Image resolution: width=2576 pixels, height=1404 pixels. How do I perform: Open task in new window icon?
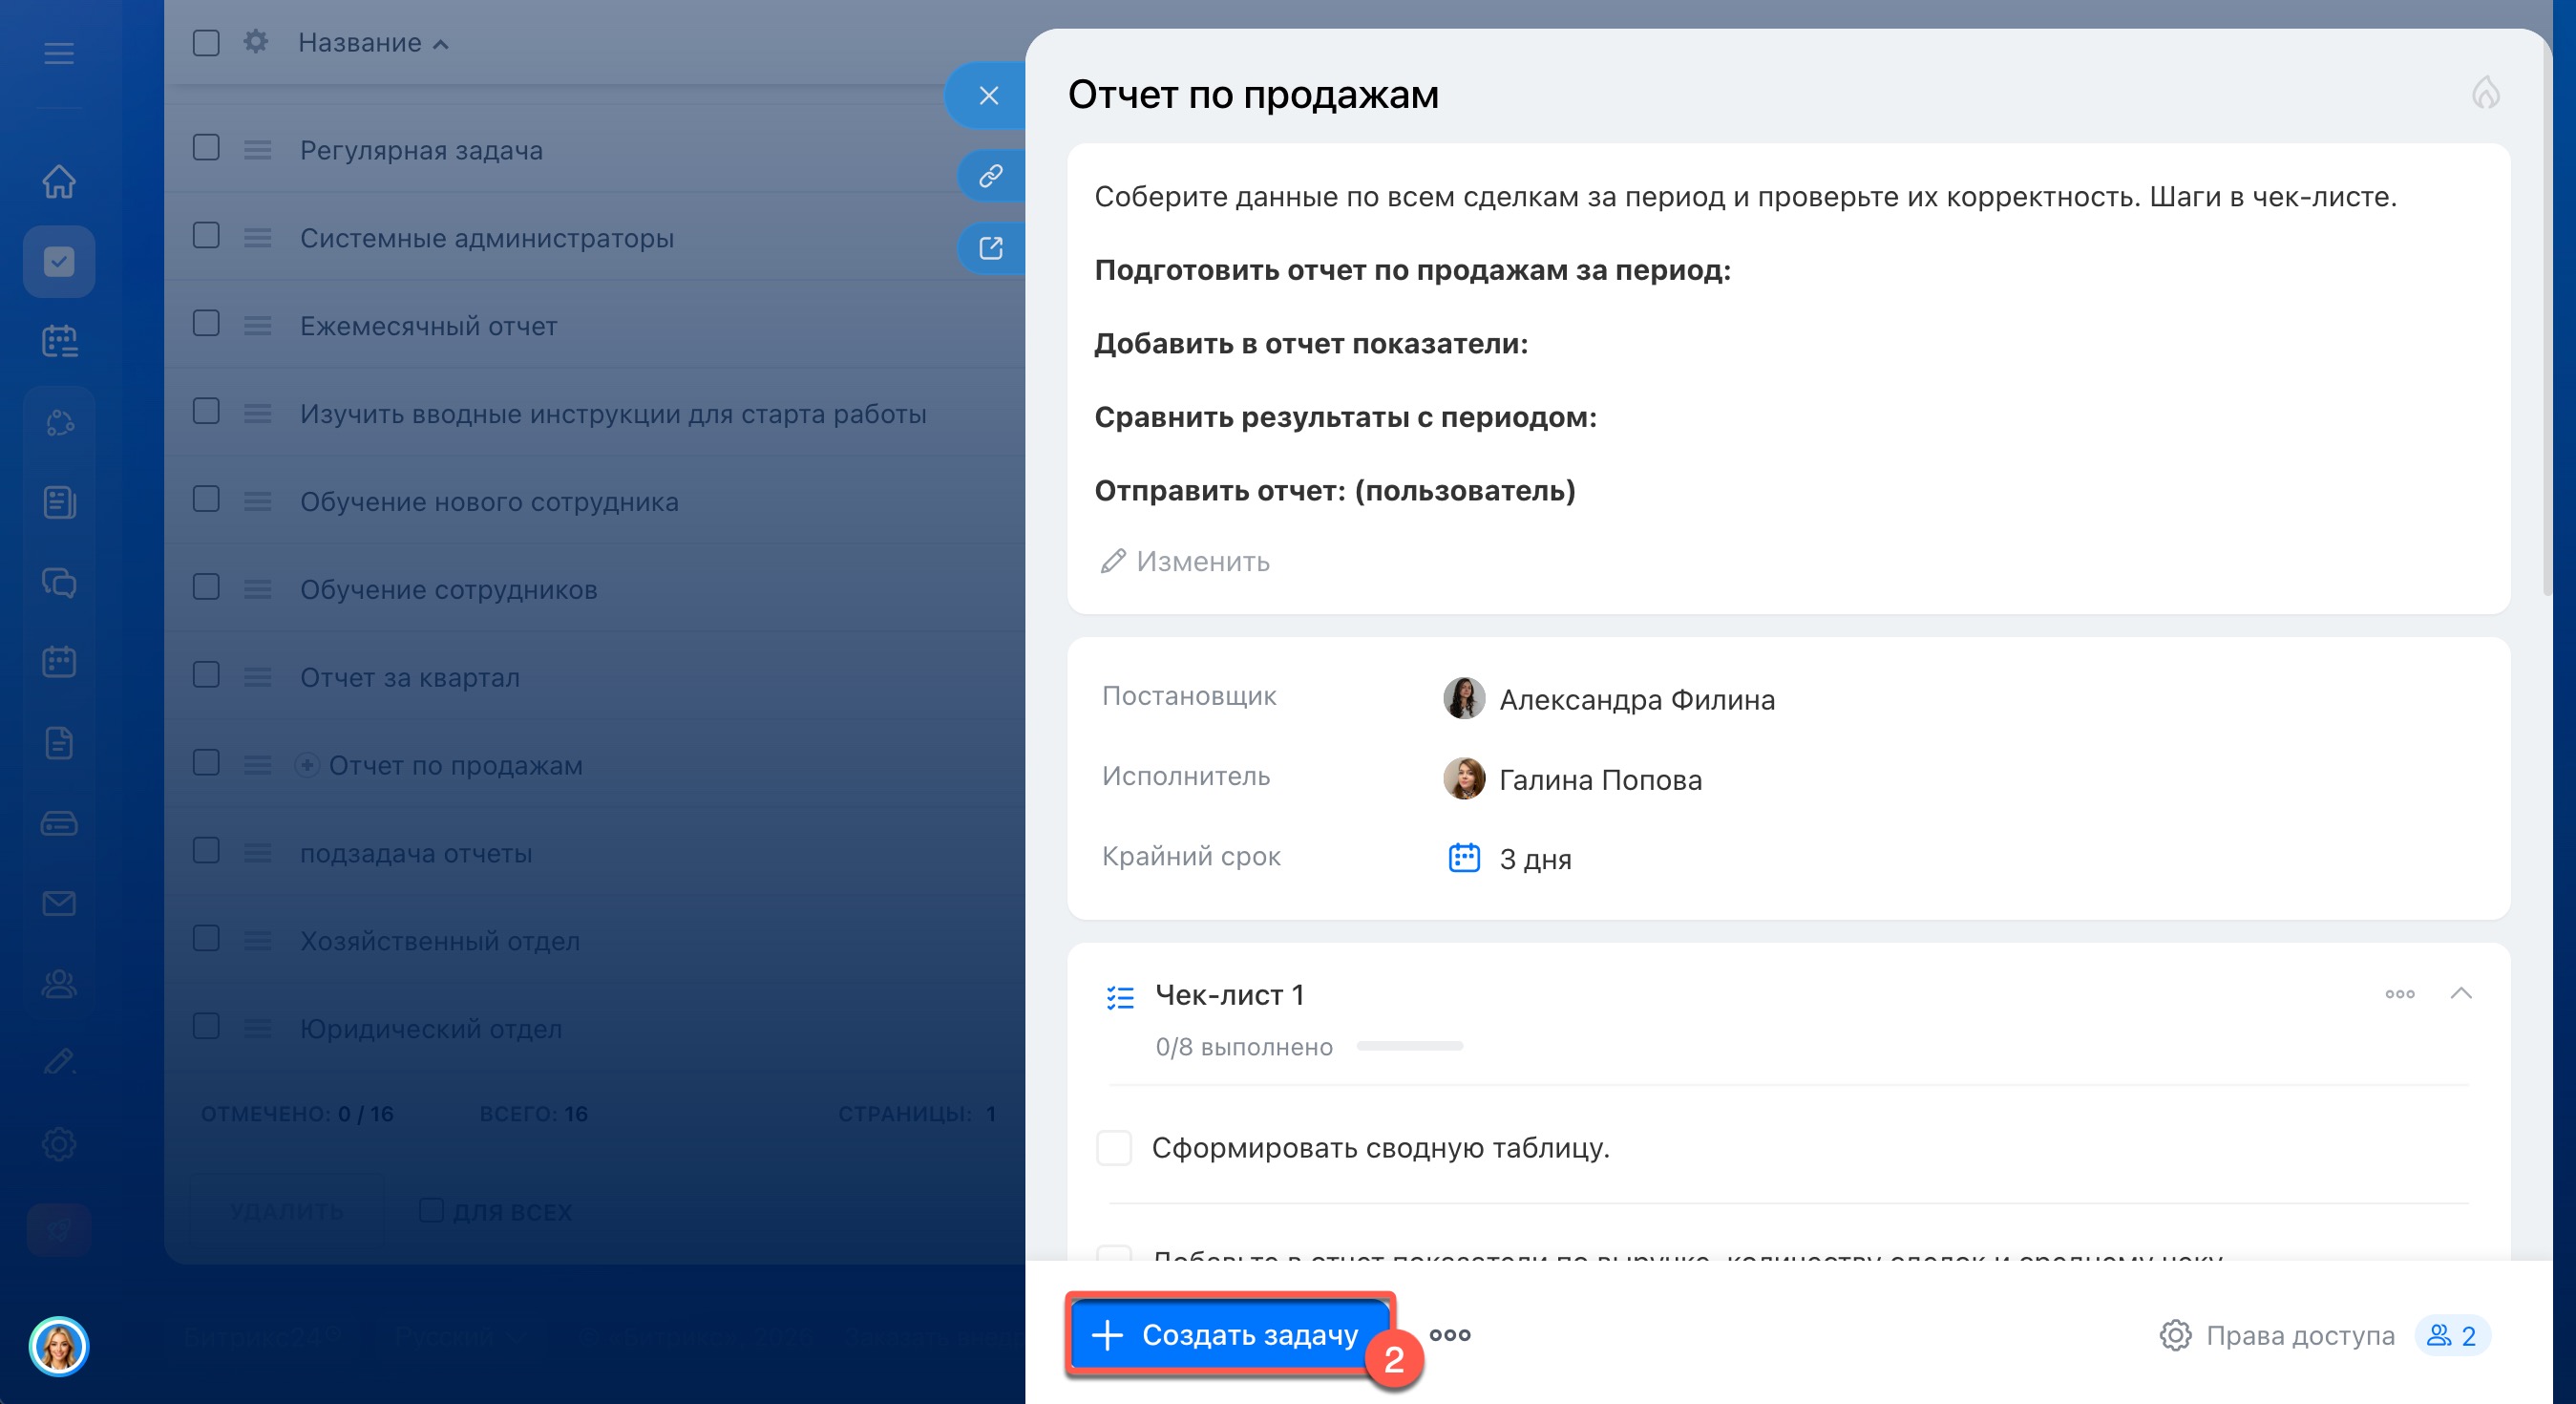tap(990, 248)
